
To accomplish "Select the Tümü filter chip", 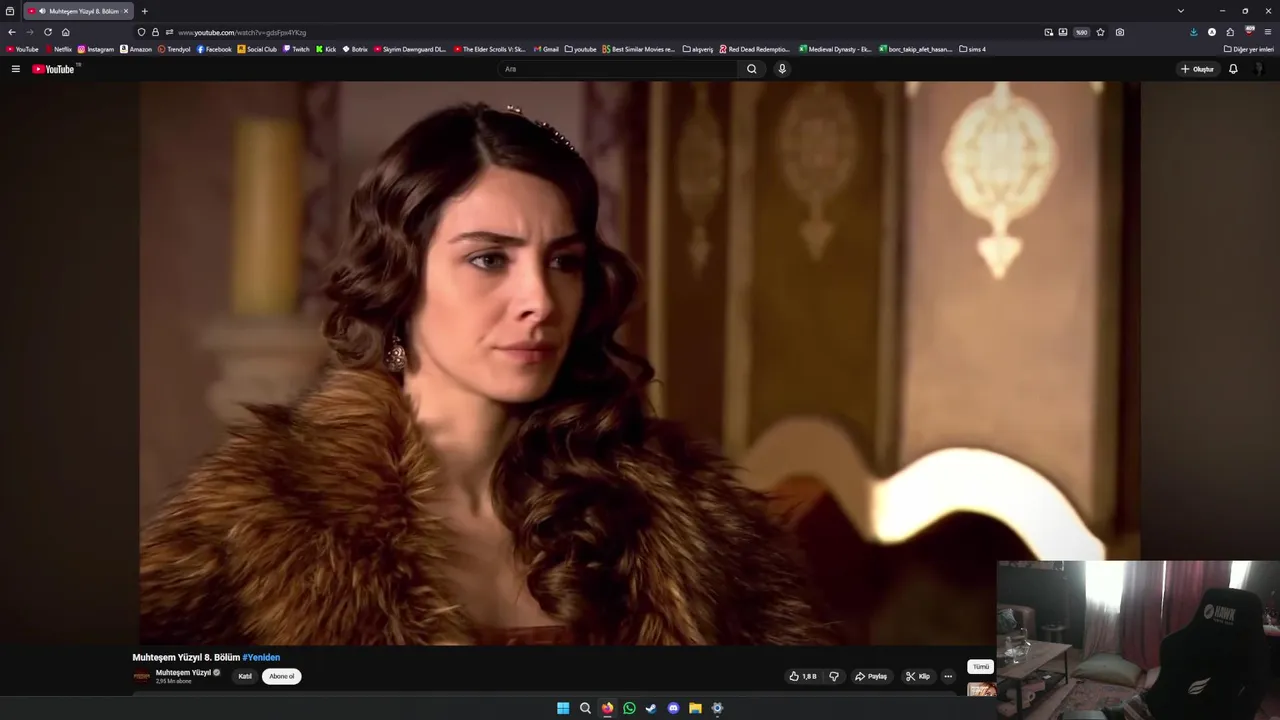I will tap(981, 666).
